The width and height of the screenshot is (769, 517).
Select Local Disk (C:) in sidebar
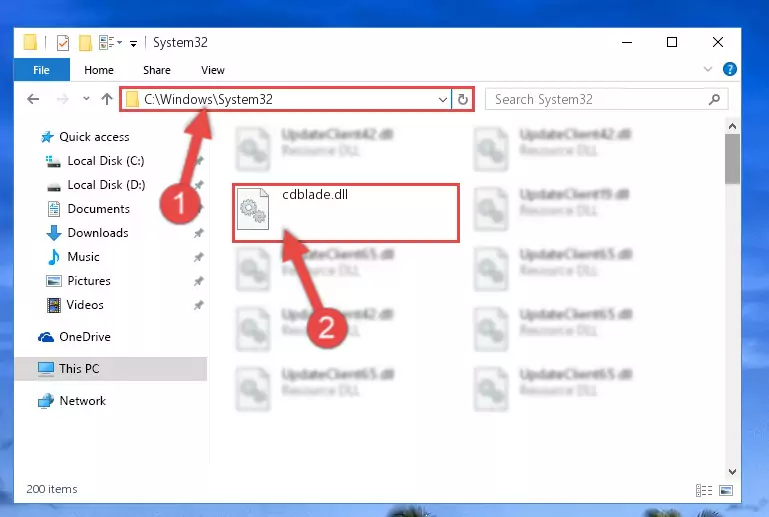[106, 161]
